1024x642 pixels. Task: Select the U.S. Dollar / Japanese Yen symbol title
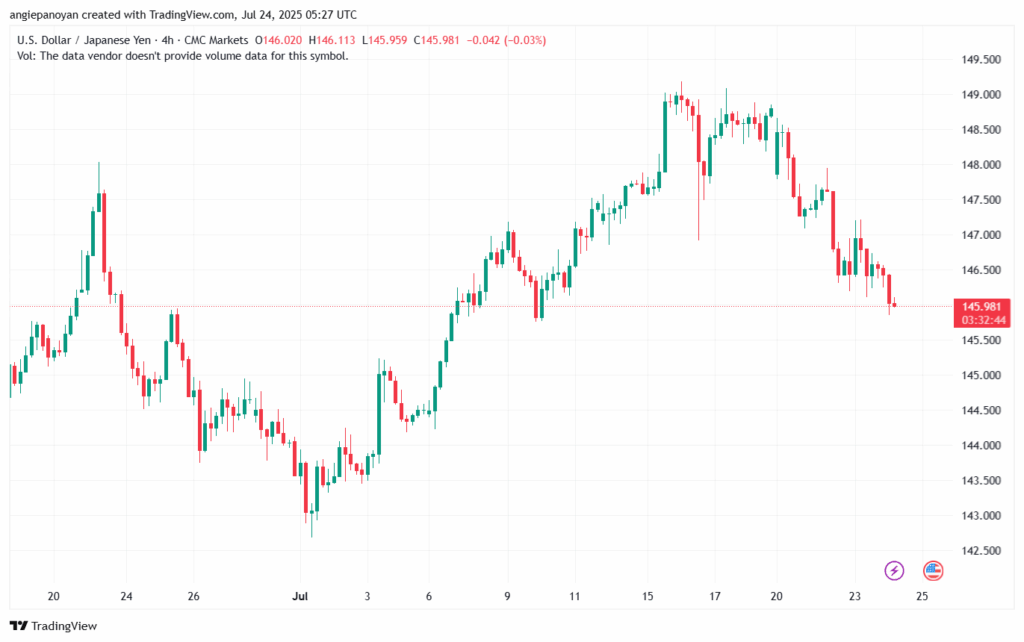click(84, 40)
